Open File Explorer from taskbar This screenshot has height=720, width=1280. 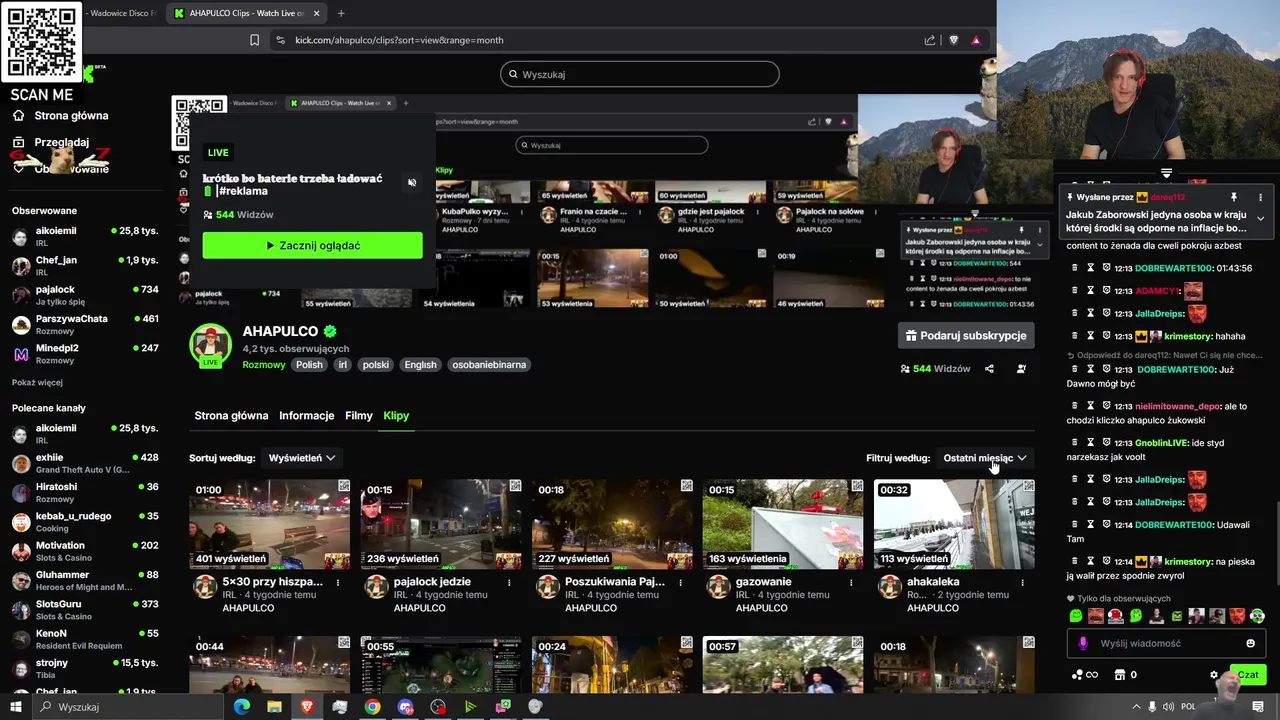tap(274, 707)
